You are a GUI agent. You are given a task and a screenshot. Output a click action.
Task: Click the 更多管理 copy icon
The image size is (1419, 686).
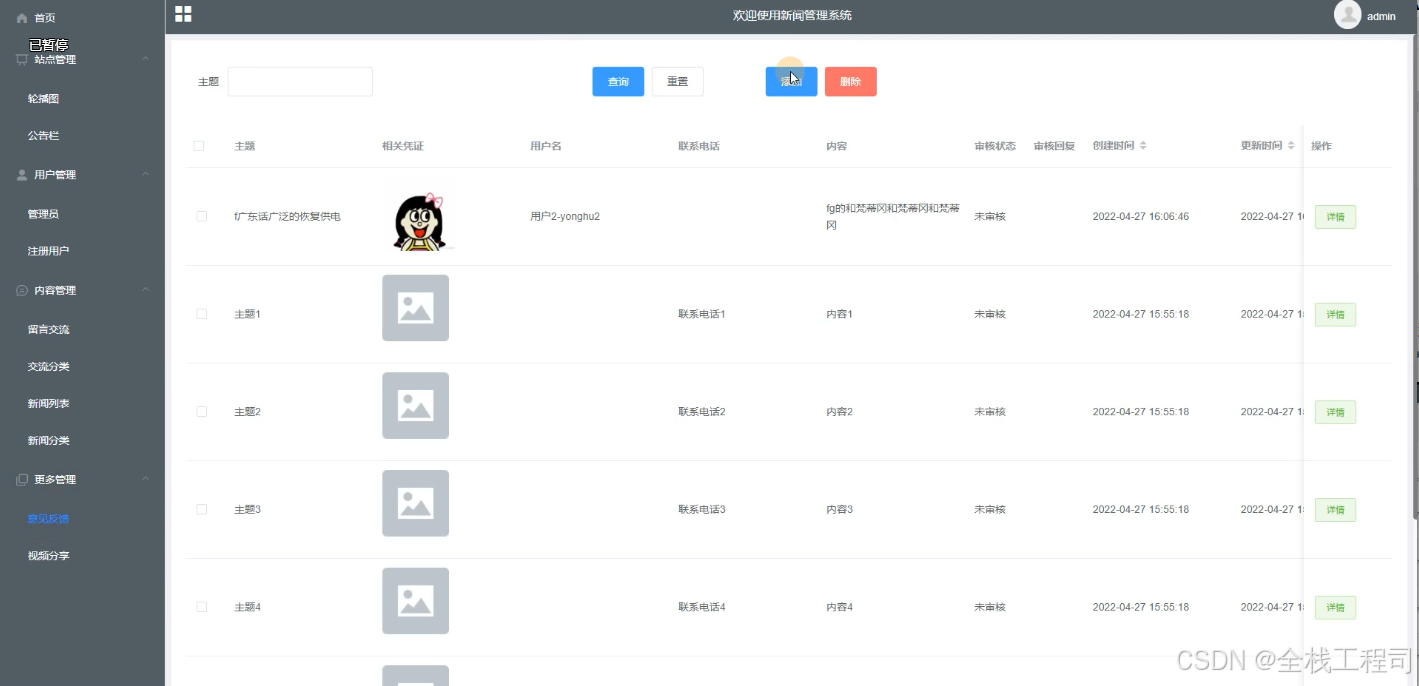click(x=22, y=480)
